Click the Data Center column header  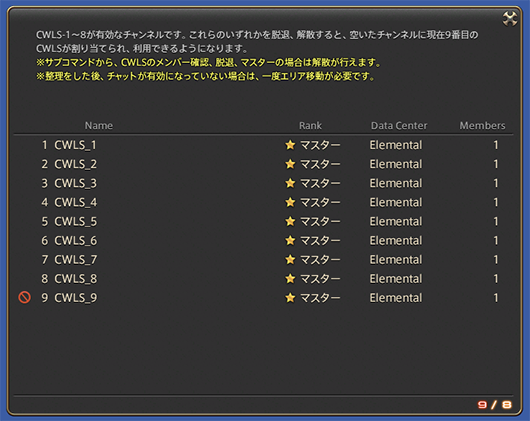399,126
